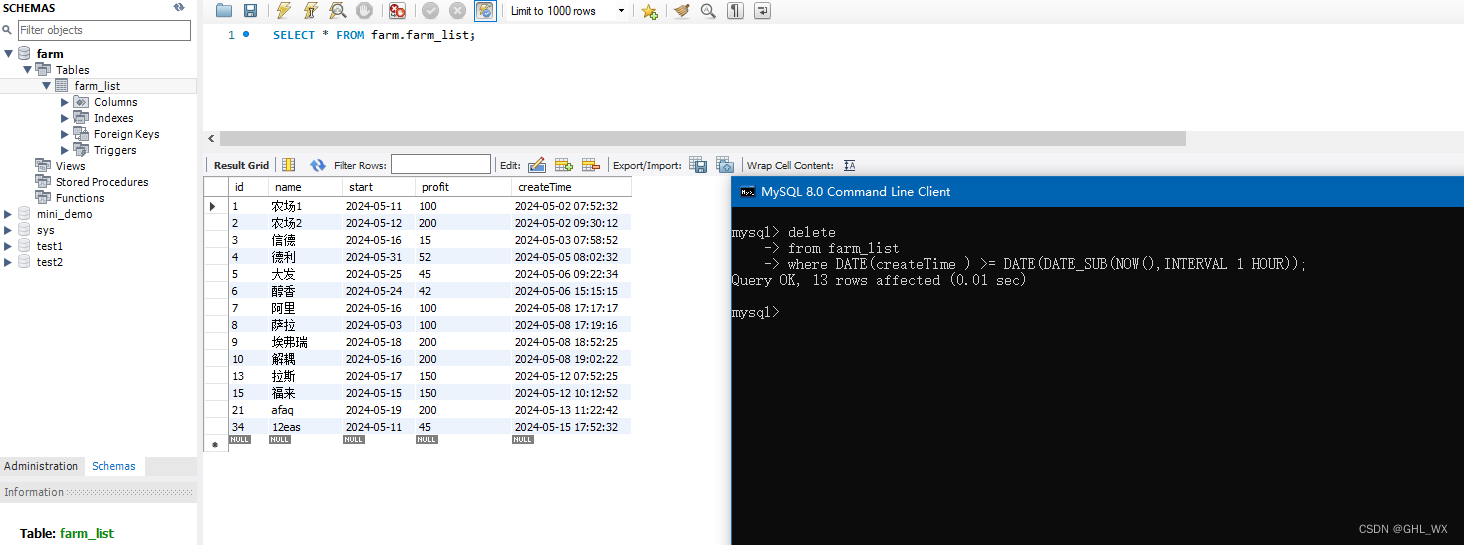Screen dimensions: 1464x545
Task: Click the editor horizontal scrollbar
Action: [x=702, y=139]
